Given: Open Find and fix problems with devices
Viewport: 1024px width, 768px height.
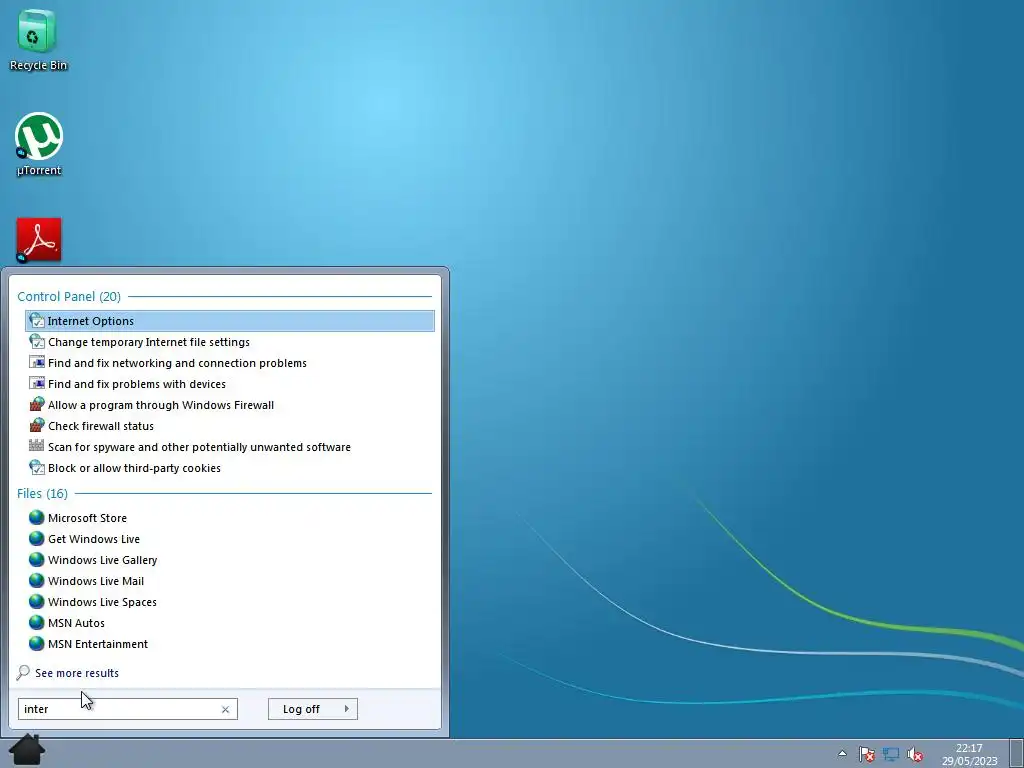Looking at the screenshot, I should [x=230, y=383].
